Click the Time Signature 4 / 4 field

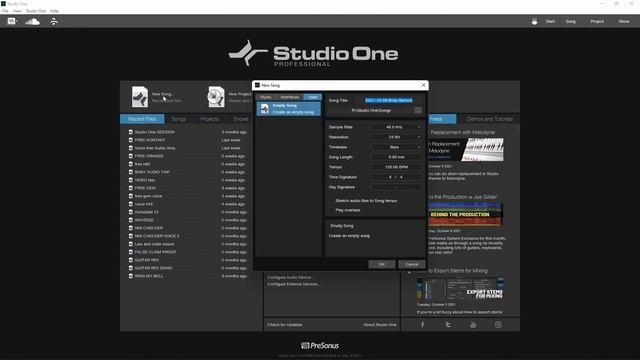[396, 177]
